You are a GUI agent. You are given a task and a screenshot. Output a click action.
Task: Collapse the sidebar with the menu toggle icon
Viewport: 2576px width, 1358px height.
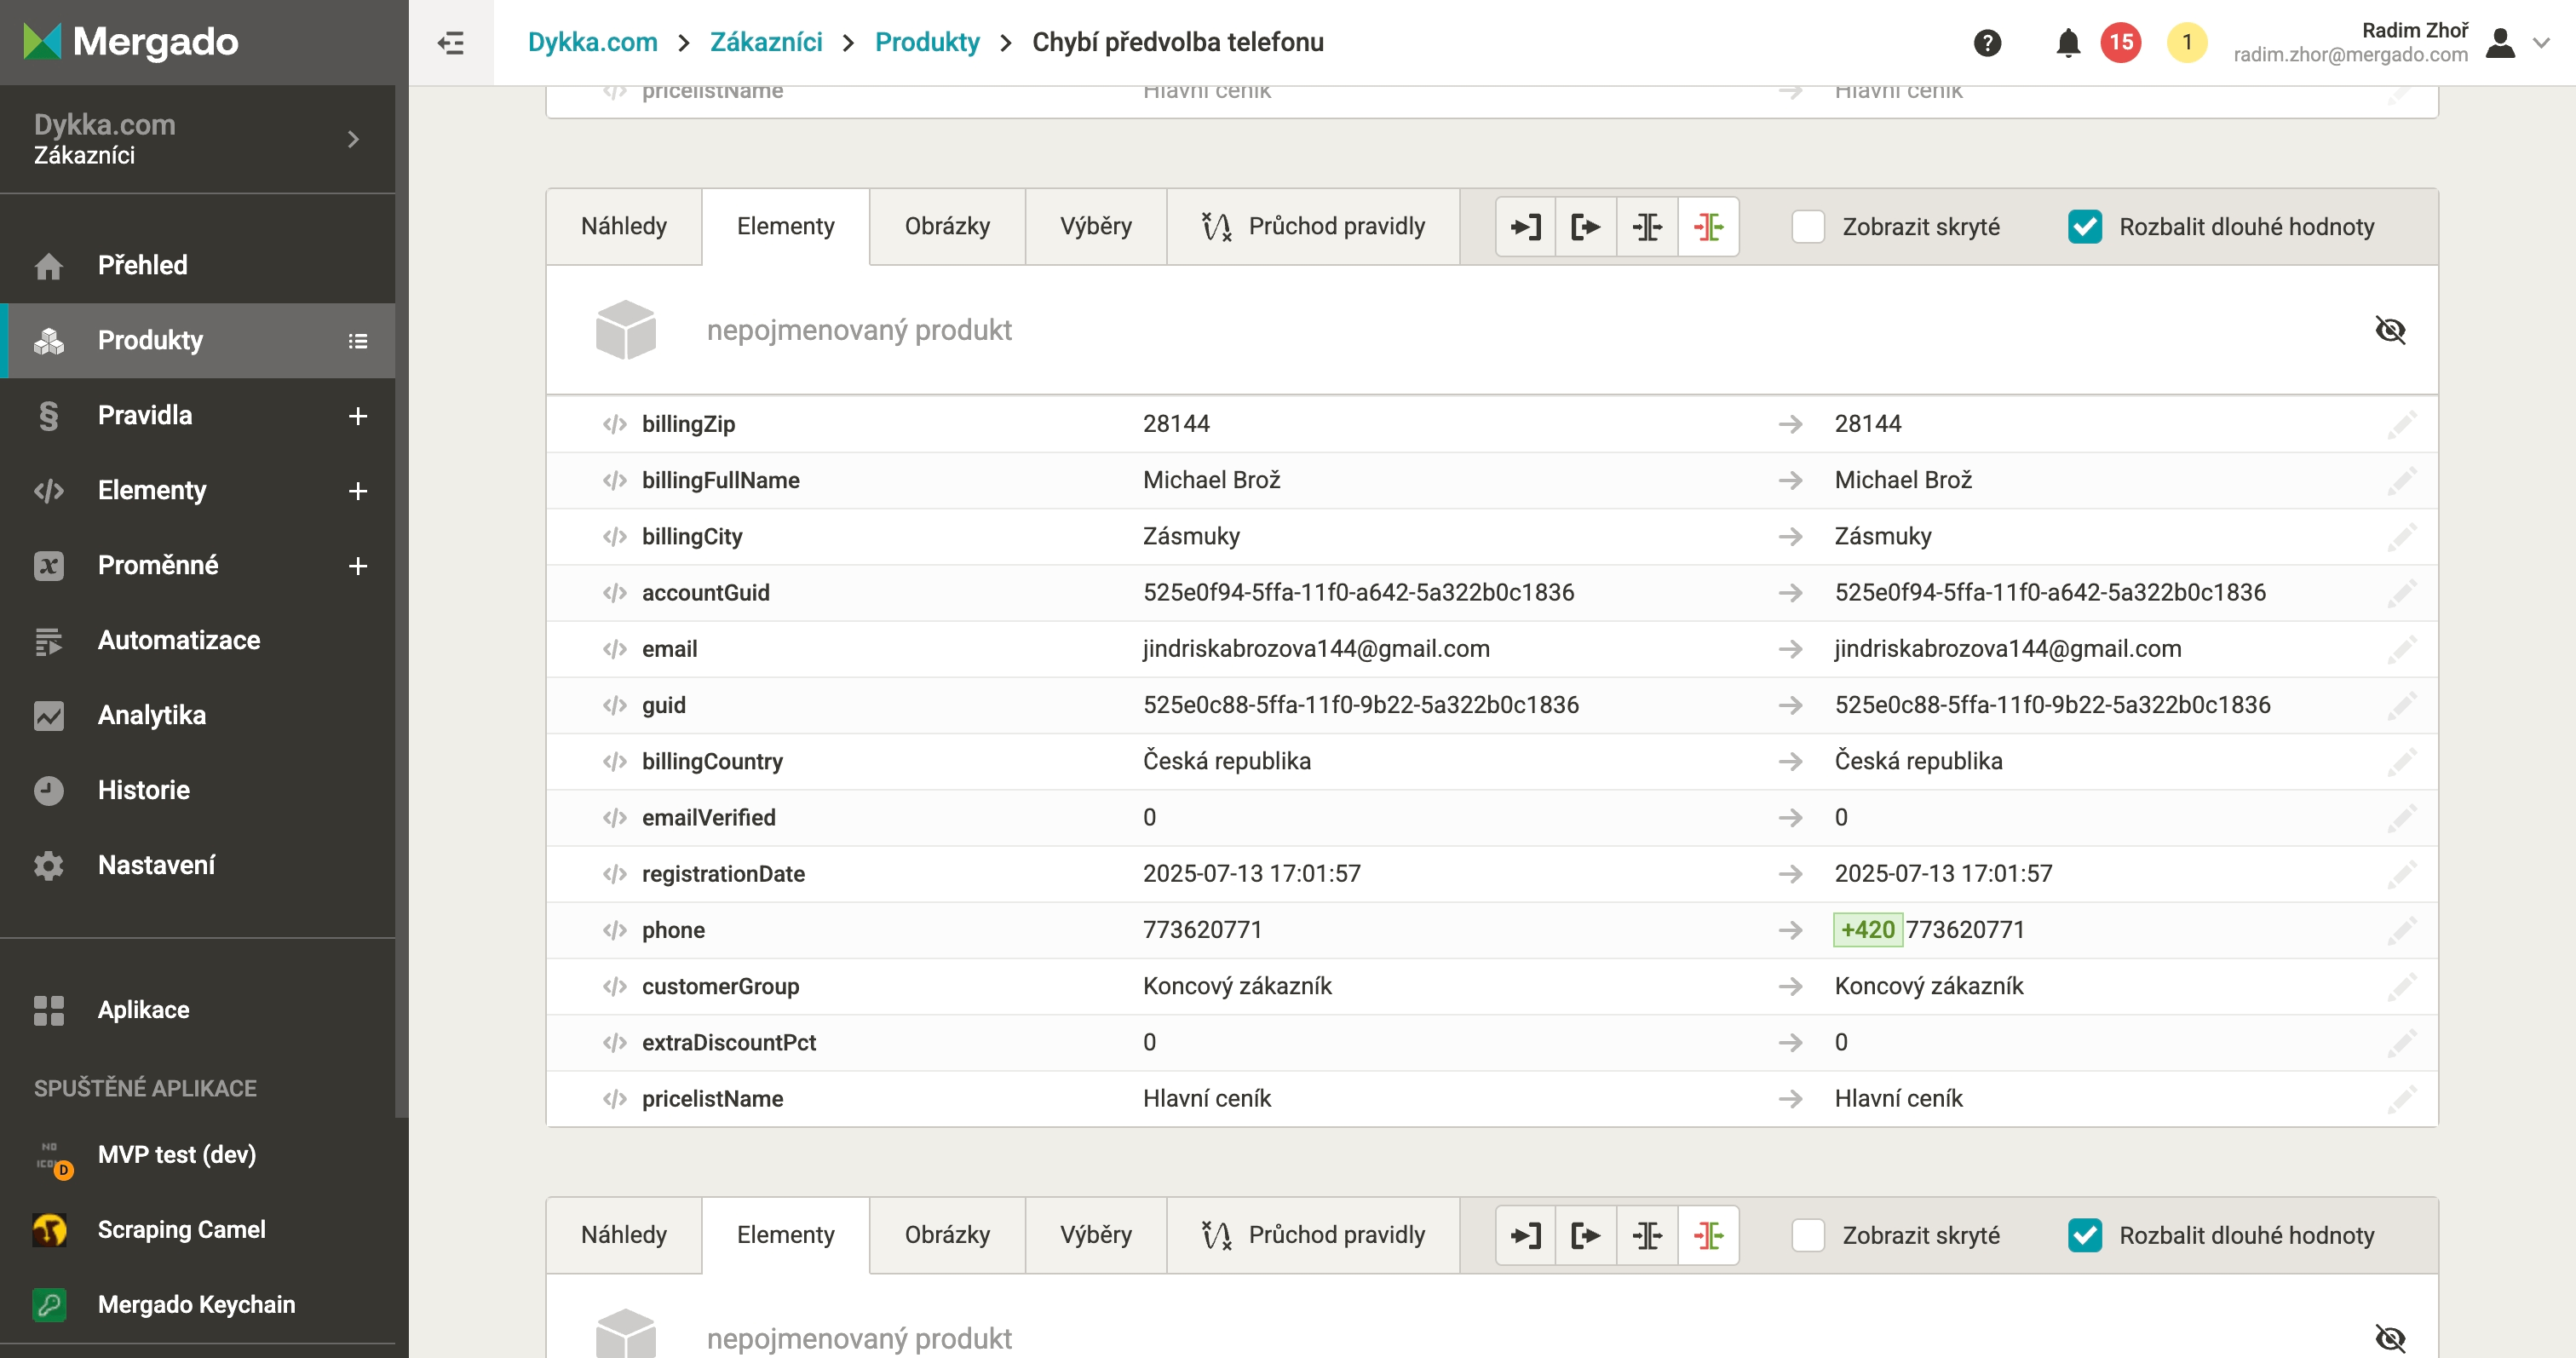(451, 43)
